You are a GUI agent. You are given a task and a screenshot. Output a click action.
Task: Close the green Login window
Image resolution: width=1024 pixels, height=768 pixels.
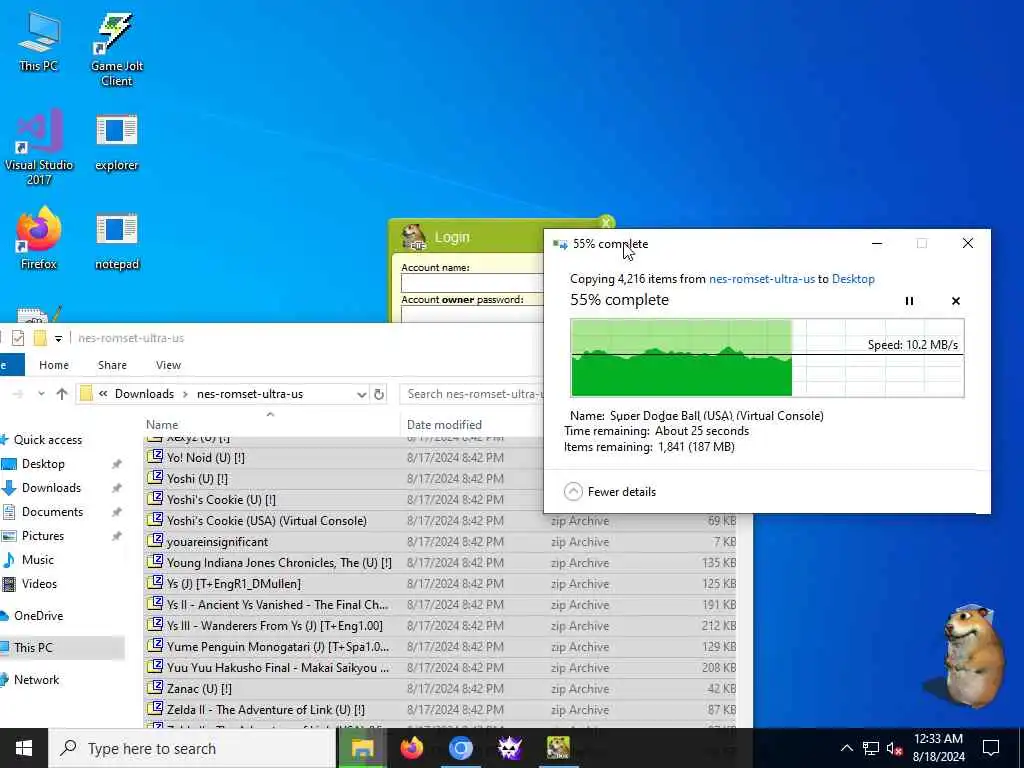pyautogui.click(x=605, y=223)
